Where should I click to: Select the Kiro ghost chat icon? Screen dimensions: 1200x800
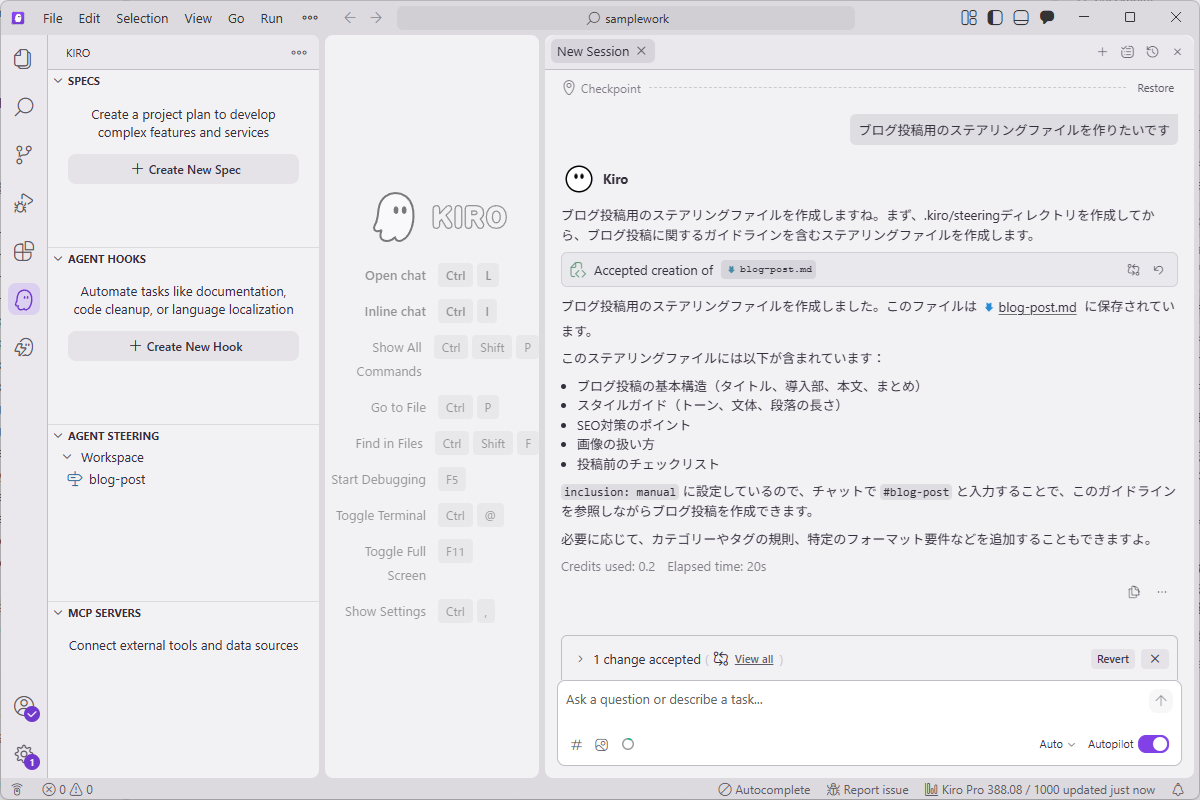24,299
